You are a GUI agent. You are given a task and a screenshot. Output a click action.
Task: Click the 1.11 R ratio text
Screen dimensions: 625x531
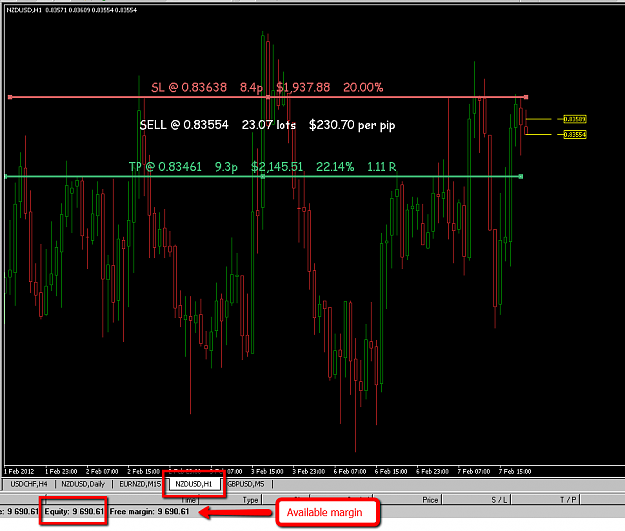tap(382, 167)
